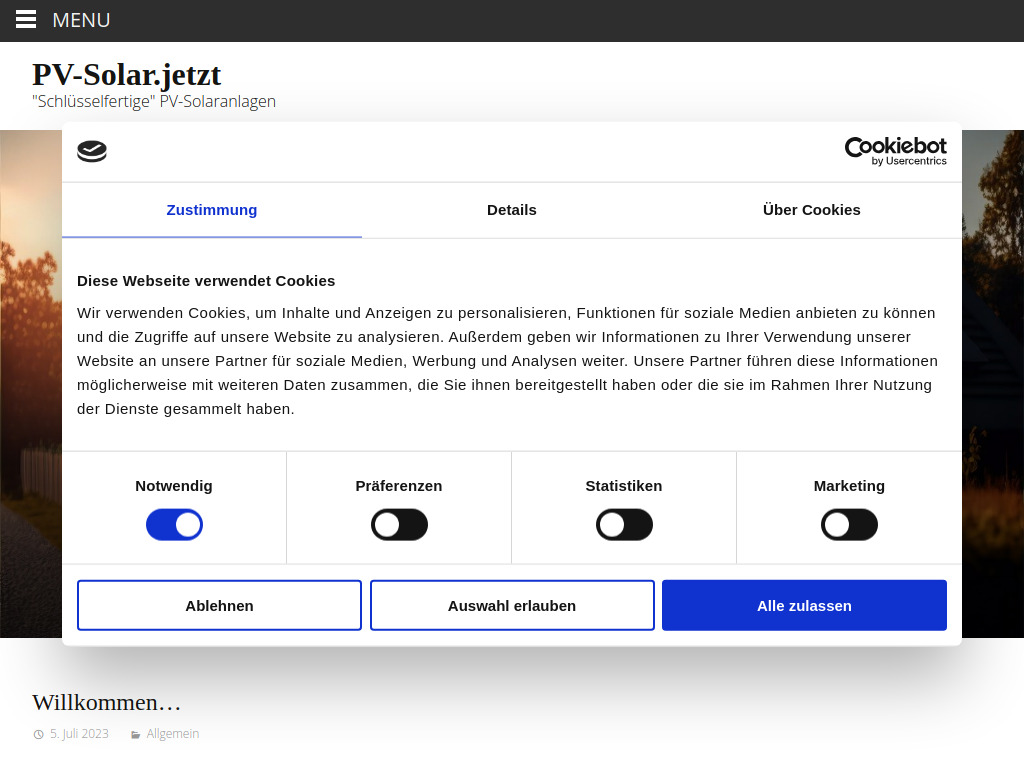Click the Cookiebot logo
Screen dimensions: 1024x768
[x=92, y=151]
